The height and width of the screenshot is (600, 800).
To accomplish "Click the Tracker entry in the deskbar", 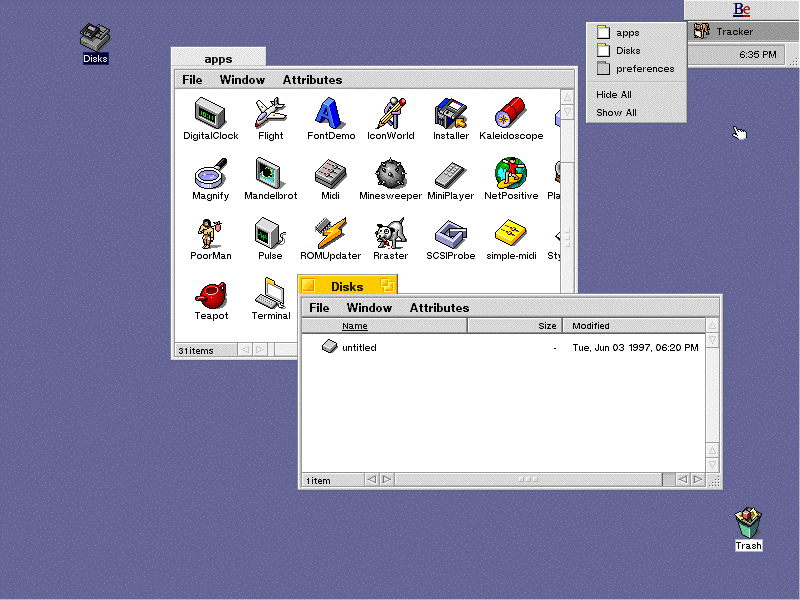I will [743, 32].
